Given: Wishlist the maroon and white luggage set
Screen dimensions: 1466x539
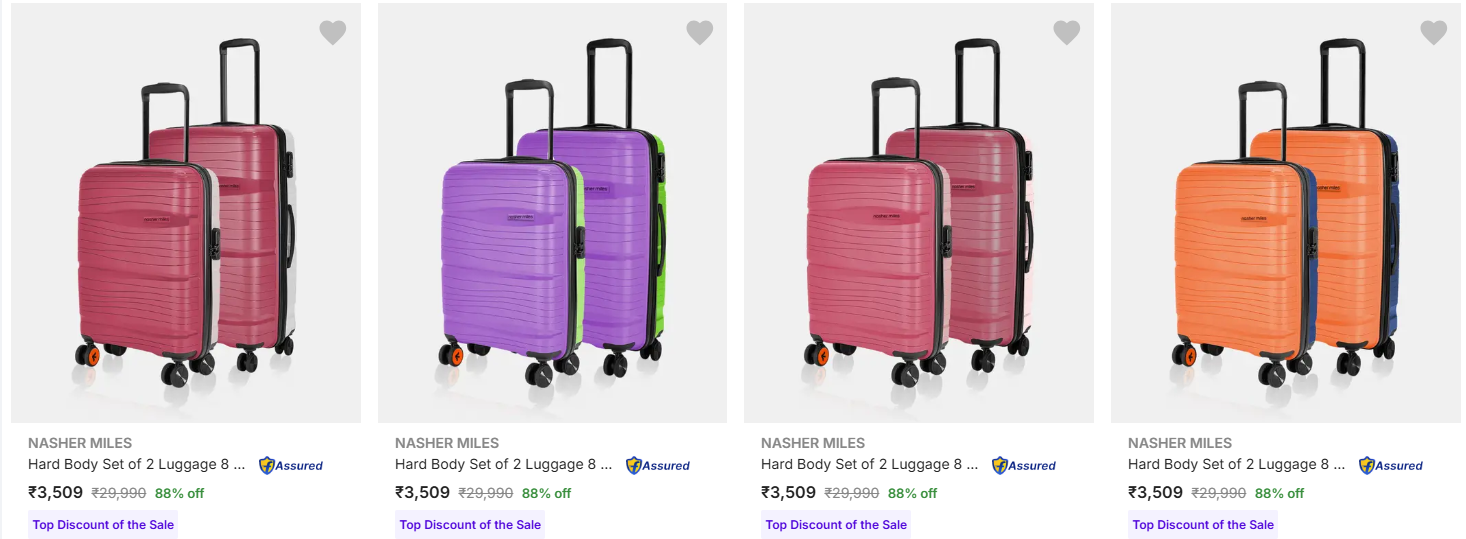Looking at the screenshot, I should (x=333, y=33).
